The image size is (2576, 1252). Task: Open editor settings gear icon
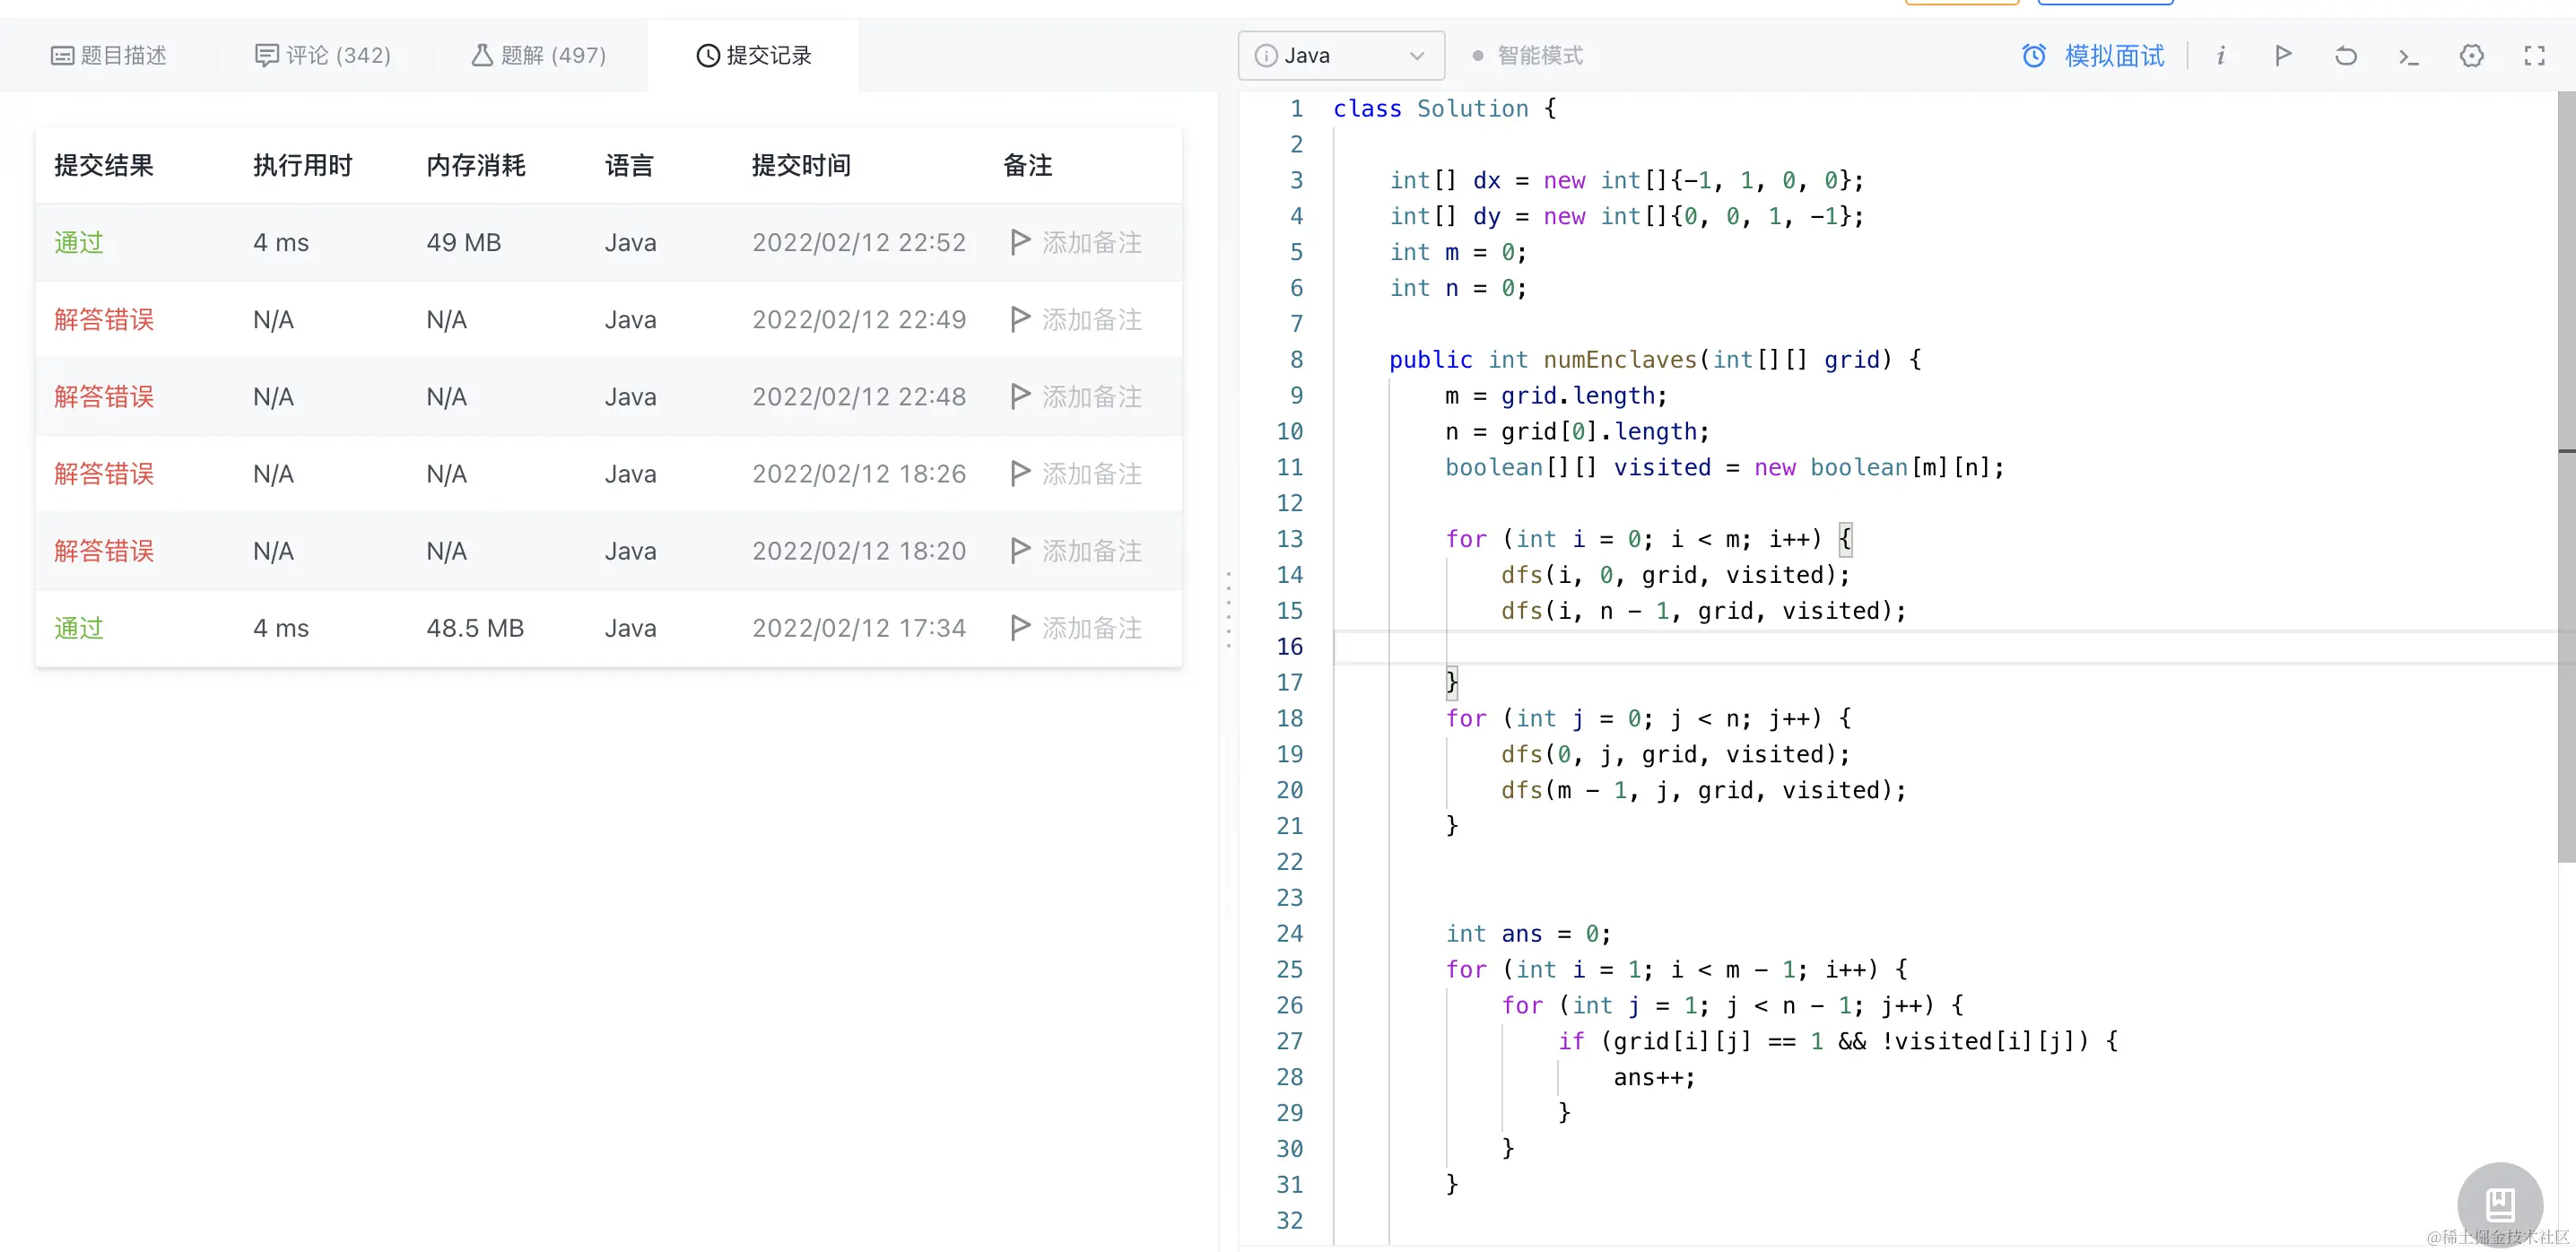[x=2471, y=56]
